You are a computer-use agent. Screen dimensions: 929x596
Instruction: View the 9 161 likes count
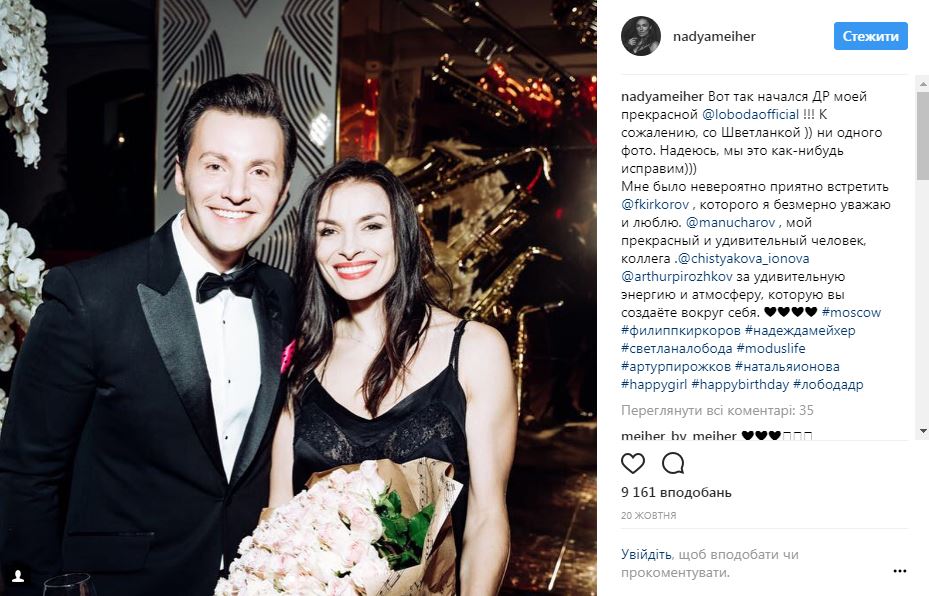[676, 492]
